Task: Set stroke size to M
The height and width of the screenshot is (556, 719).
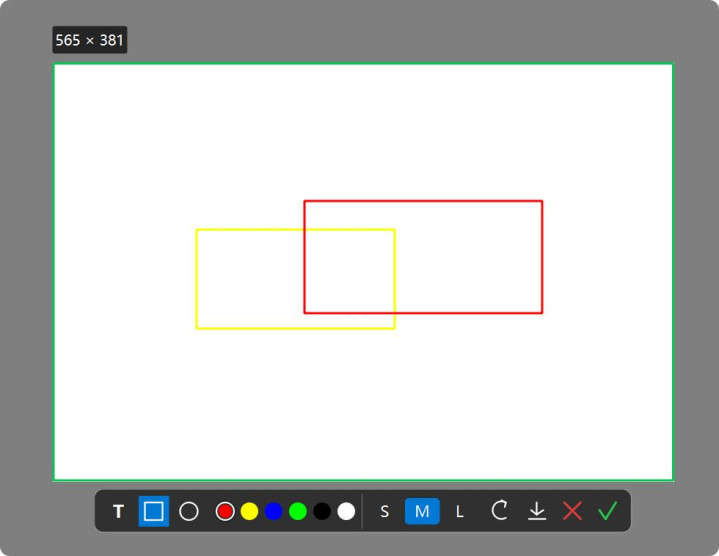Action: tap(422, 511)
